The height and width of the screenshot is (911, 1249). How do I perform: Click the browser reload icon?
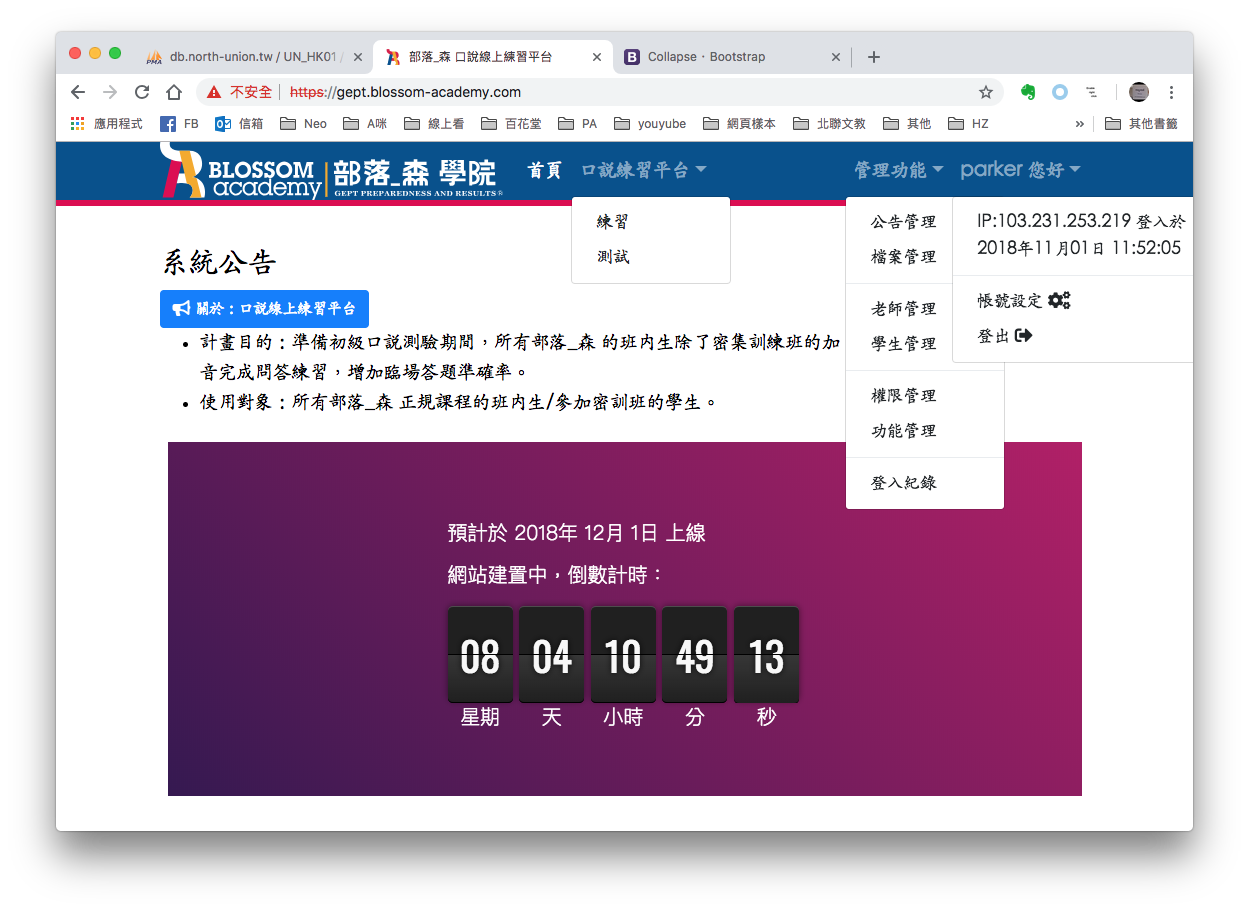click(x=142, y=92)
